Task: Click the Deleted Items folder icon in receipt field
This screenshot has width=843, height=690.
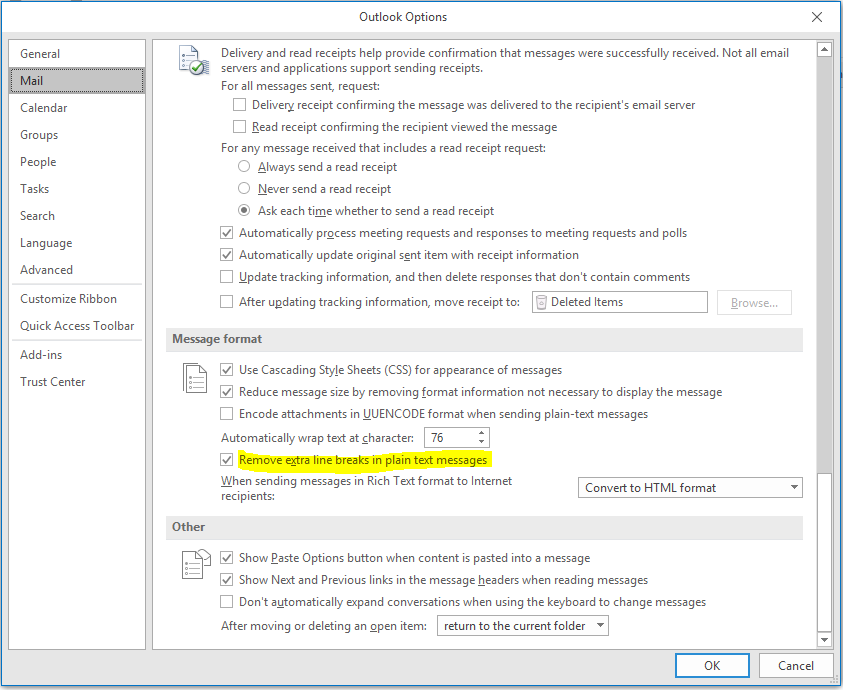Action: (x=539, y=301)
